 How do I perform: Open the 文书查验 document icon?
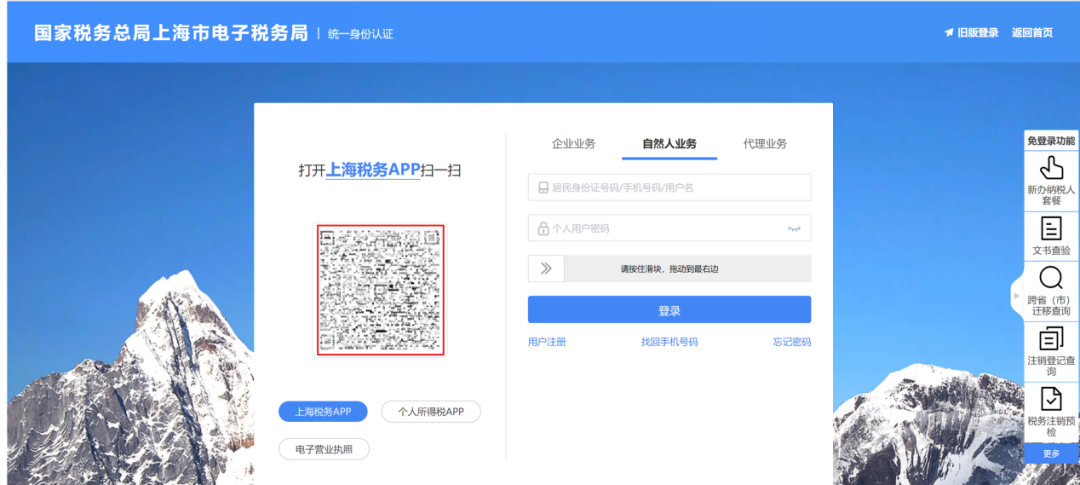(x=1051, y=227)
